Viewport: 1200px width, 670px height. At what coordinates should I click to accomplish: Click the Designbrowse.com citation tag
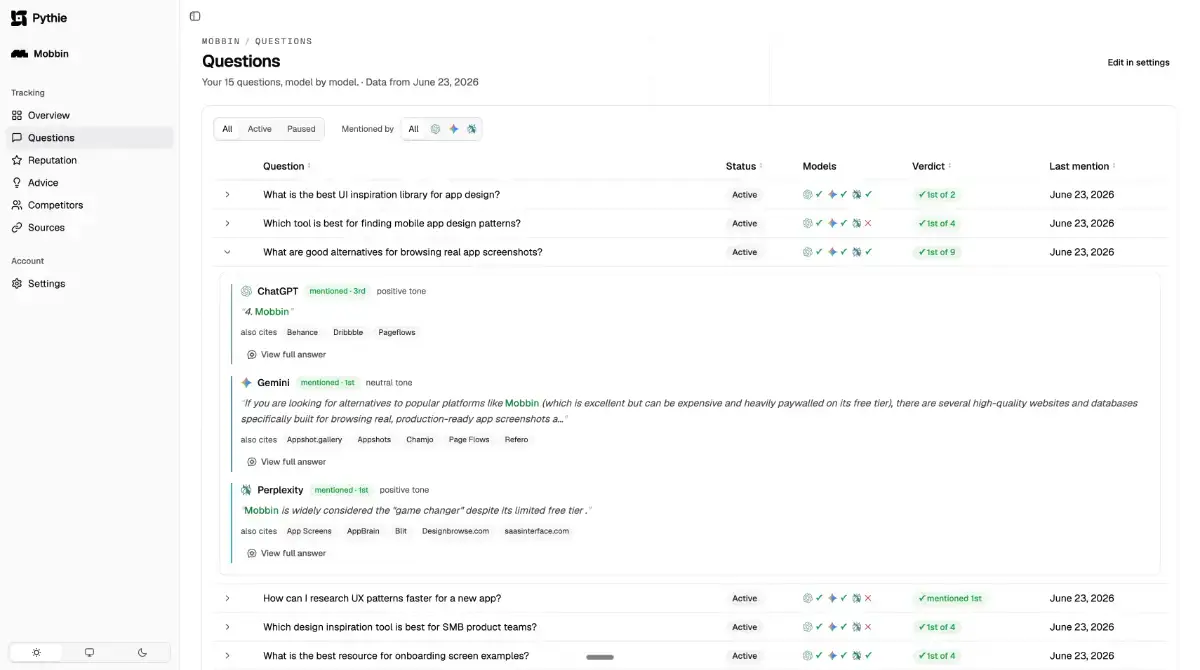pyautogui.click(x=455, y=531)
